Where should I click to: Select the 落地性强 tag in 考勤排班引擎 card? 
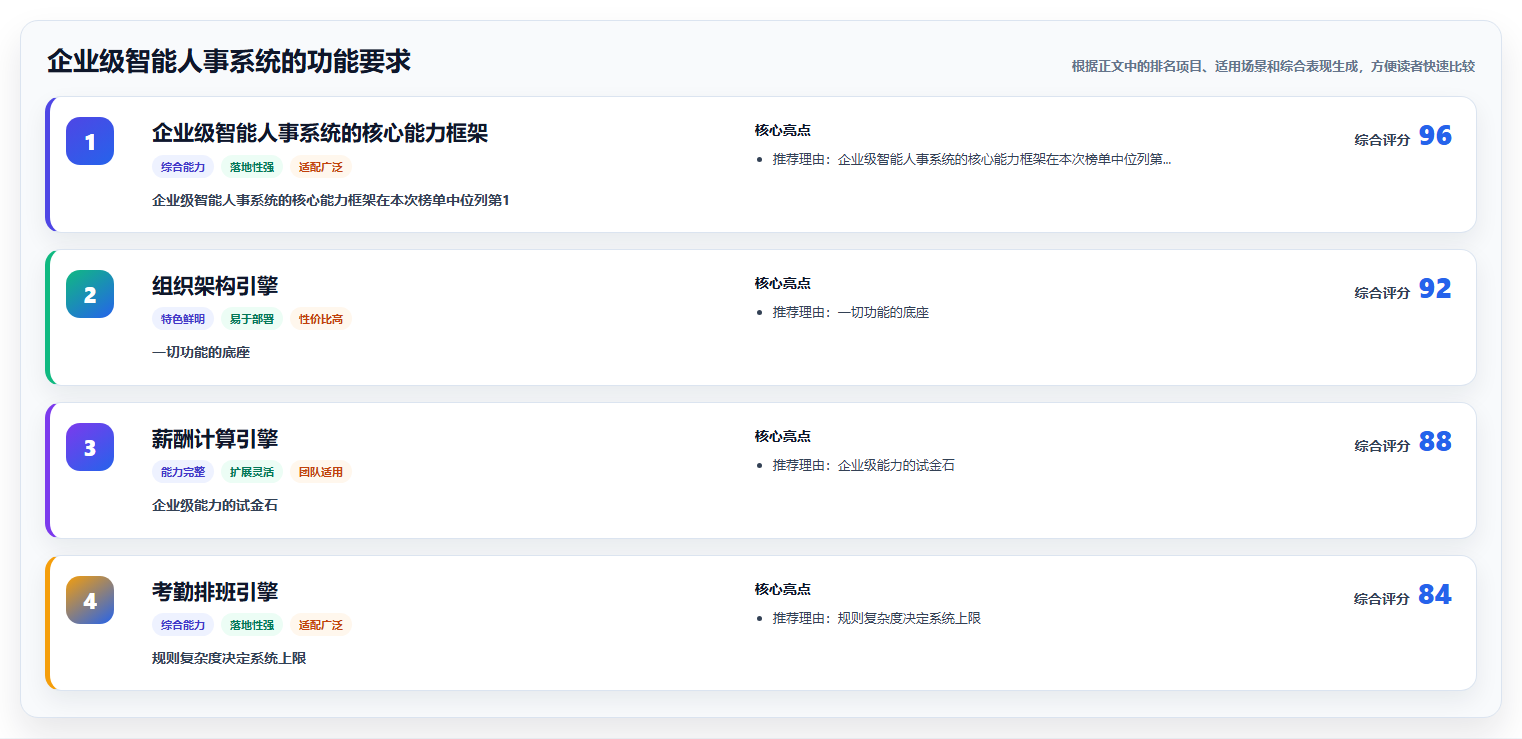(252, 625)
